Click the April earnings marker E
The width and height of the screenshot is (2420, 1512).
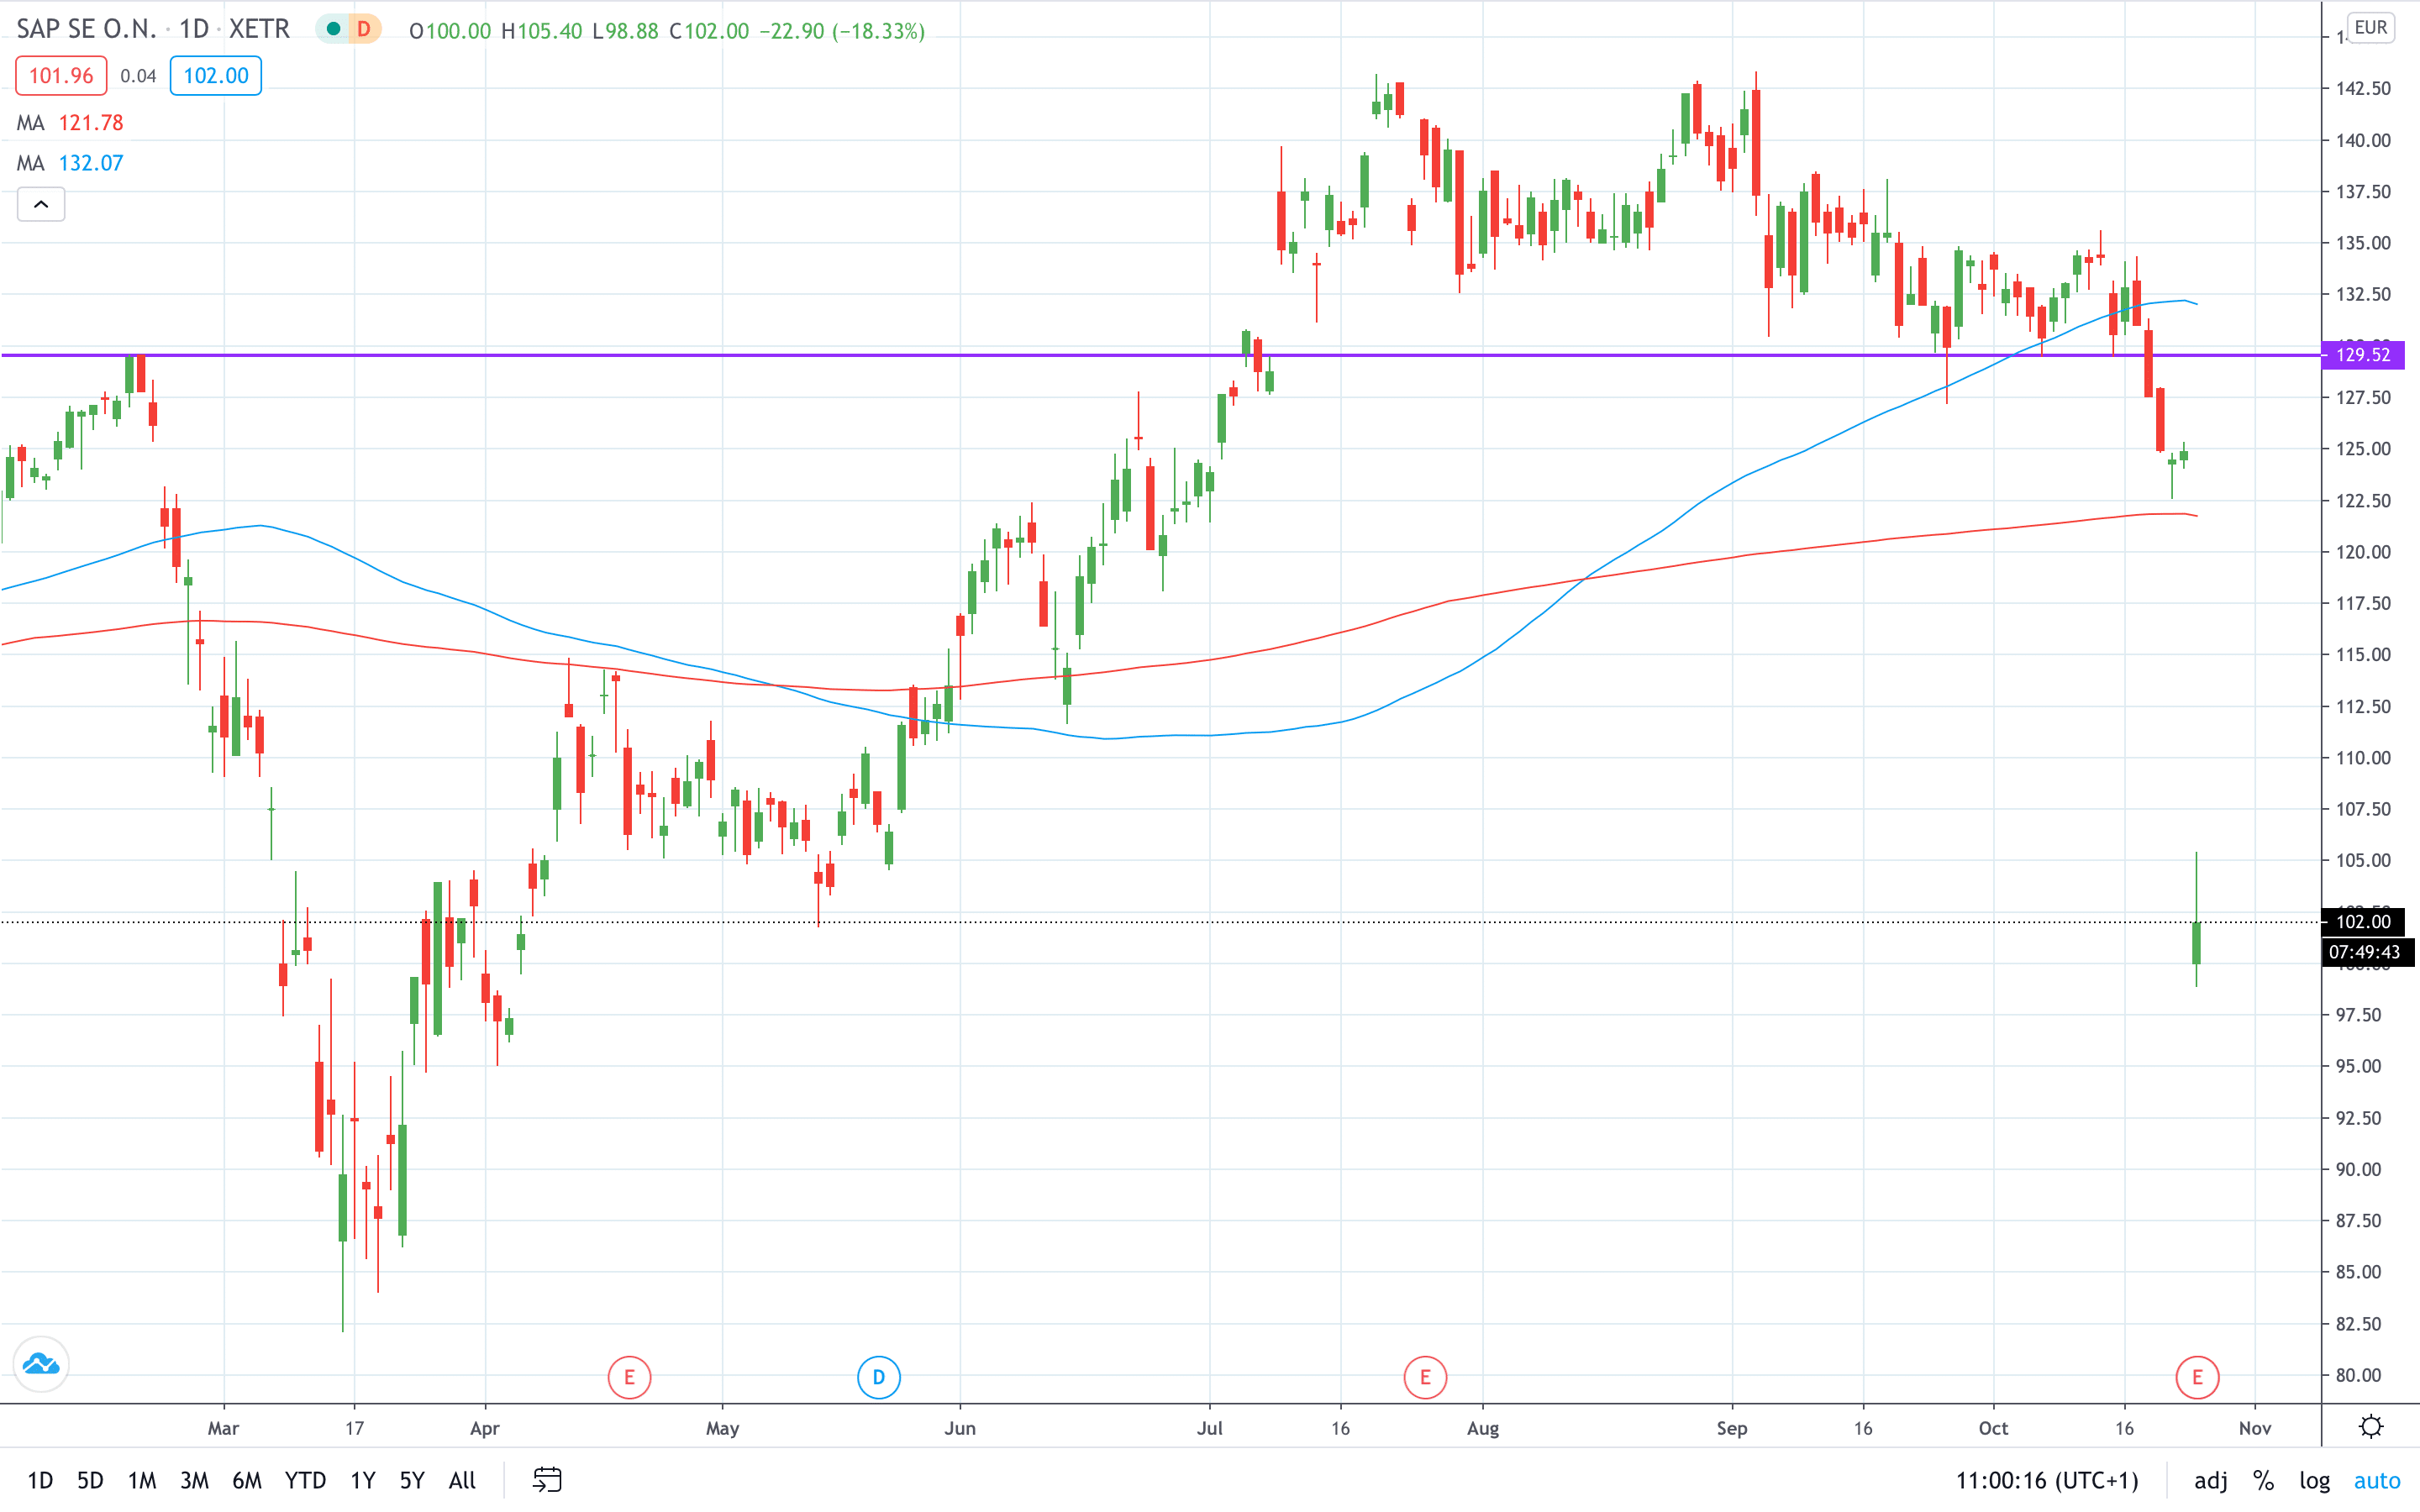(x=629, y=1377)
